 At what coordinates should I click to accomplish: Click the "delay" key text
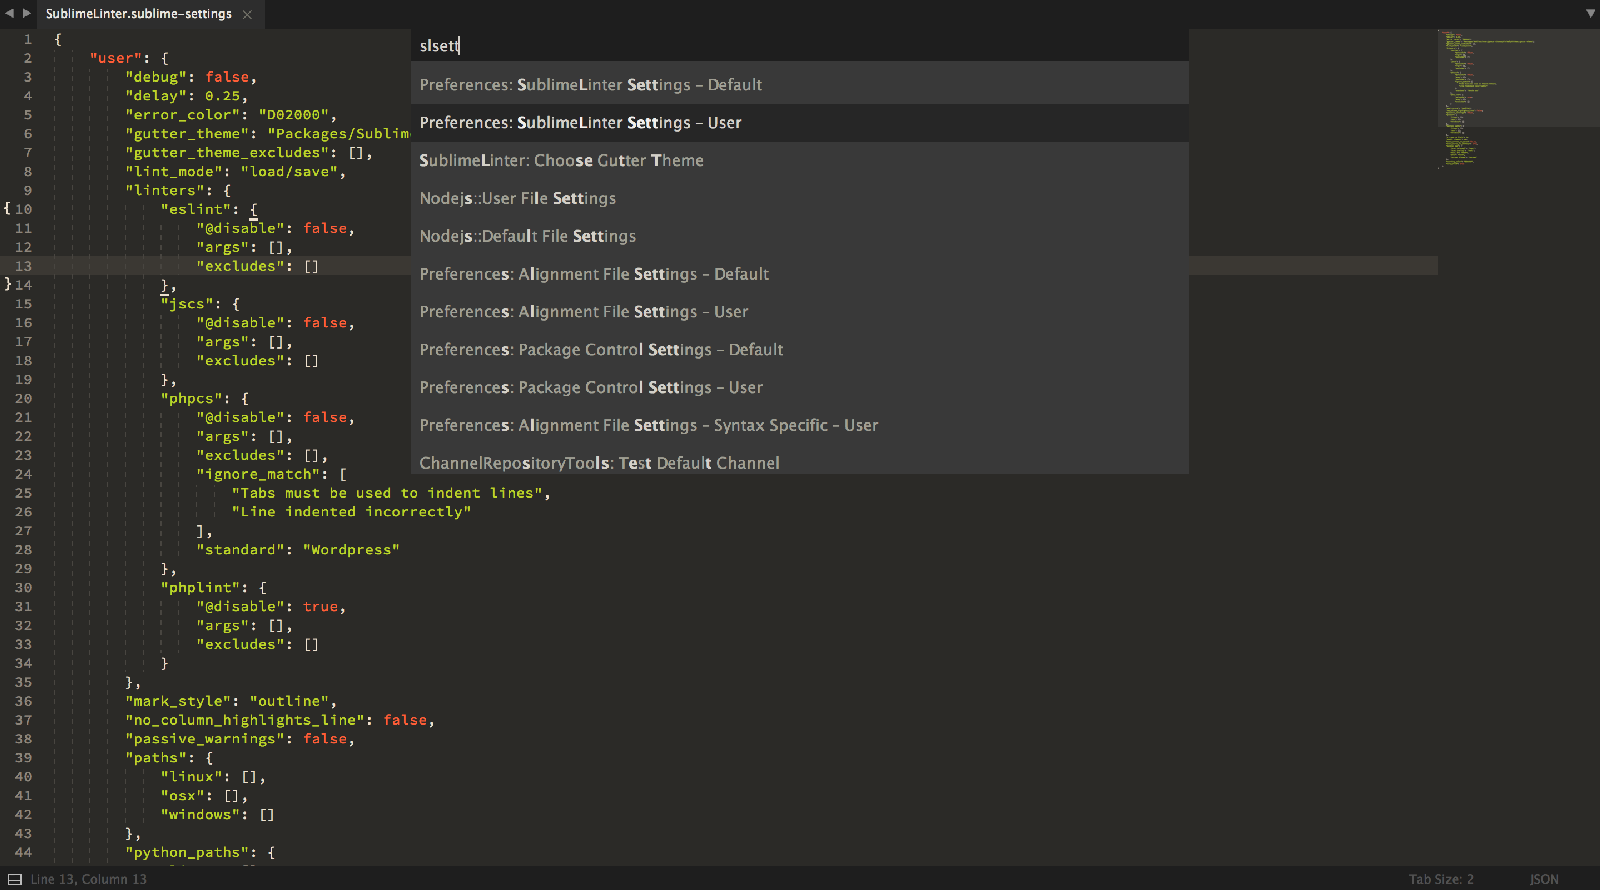tap(156, 96)
